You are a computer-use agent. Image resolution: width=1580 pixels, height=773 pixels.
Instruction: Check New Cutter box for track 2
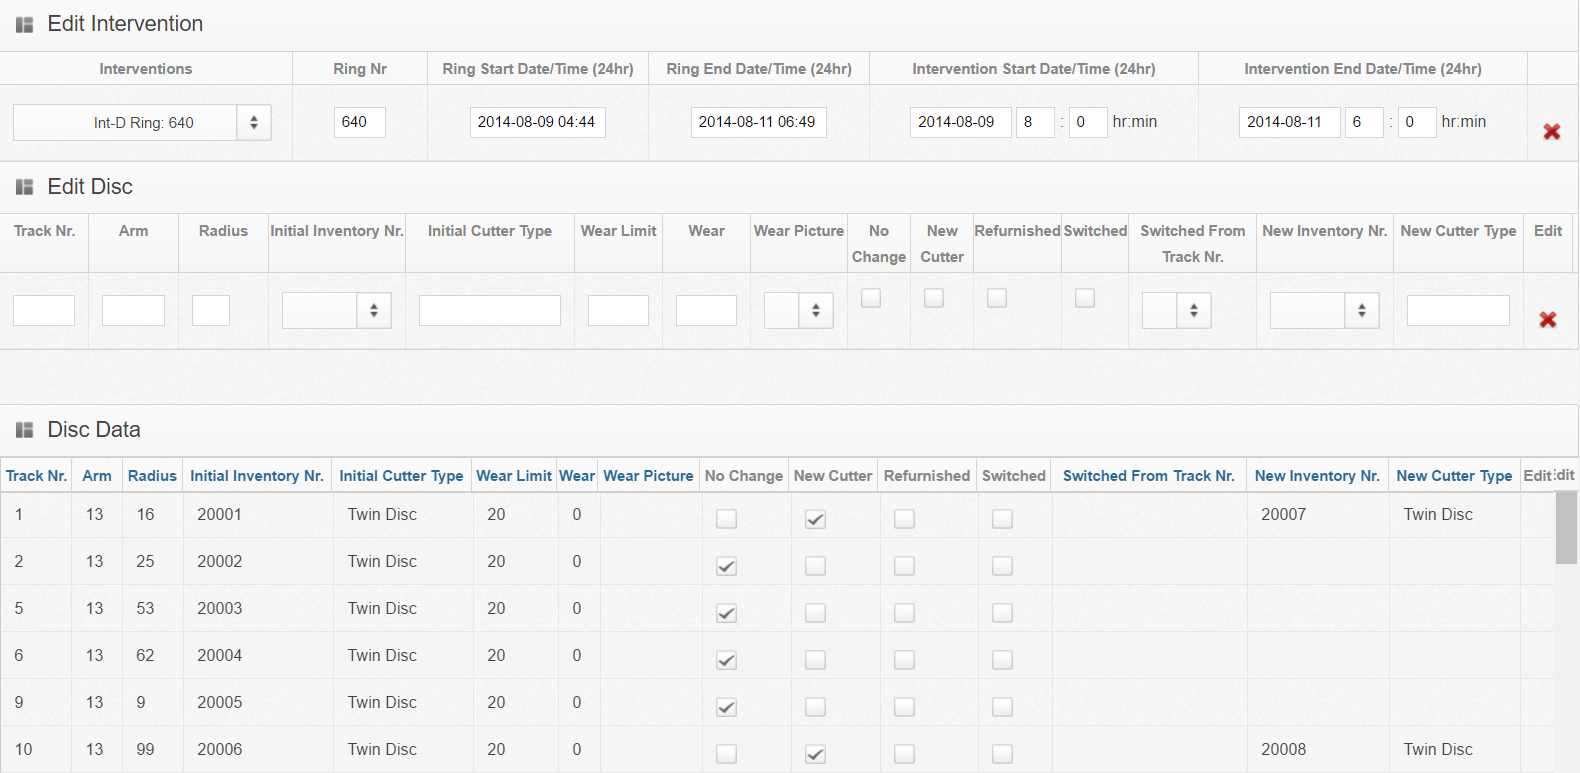pyautogui.click(x=815, y=566)
